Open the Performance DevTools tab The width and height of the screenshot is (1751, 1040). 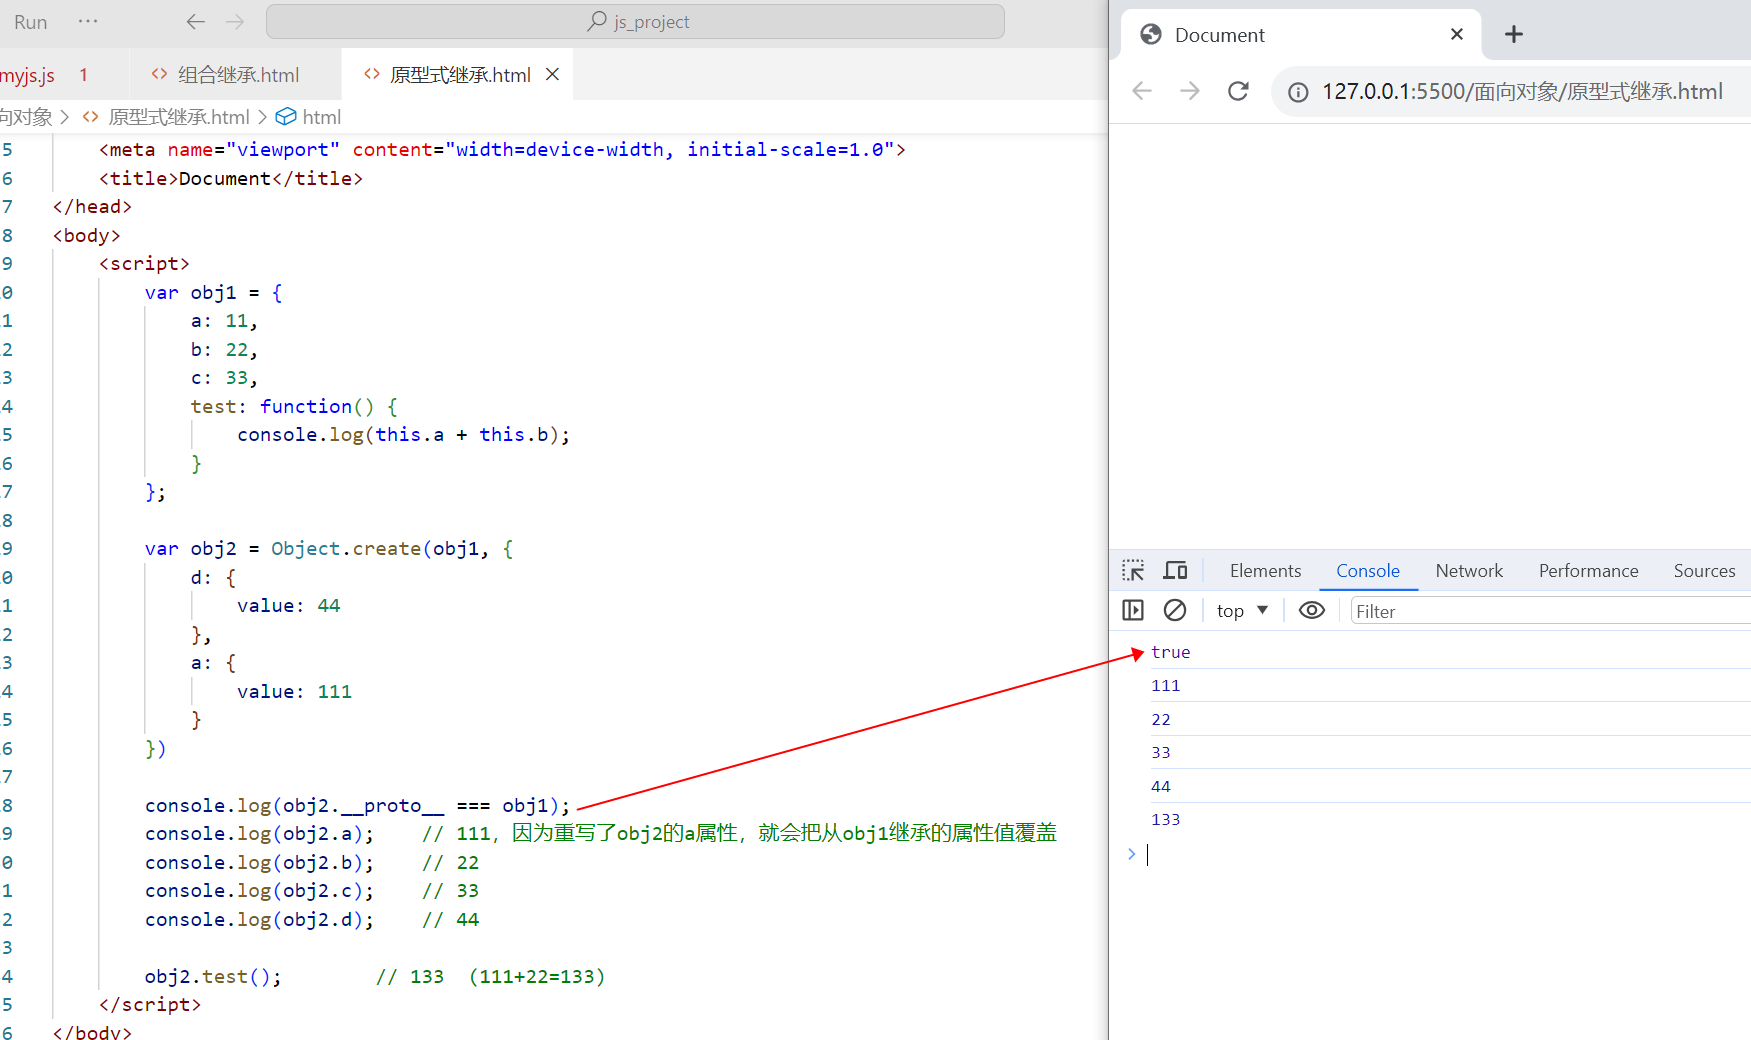(1588, 571)
